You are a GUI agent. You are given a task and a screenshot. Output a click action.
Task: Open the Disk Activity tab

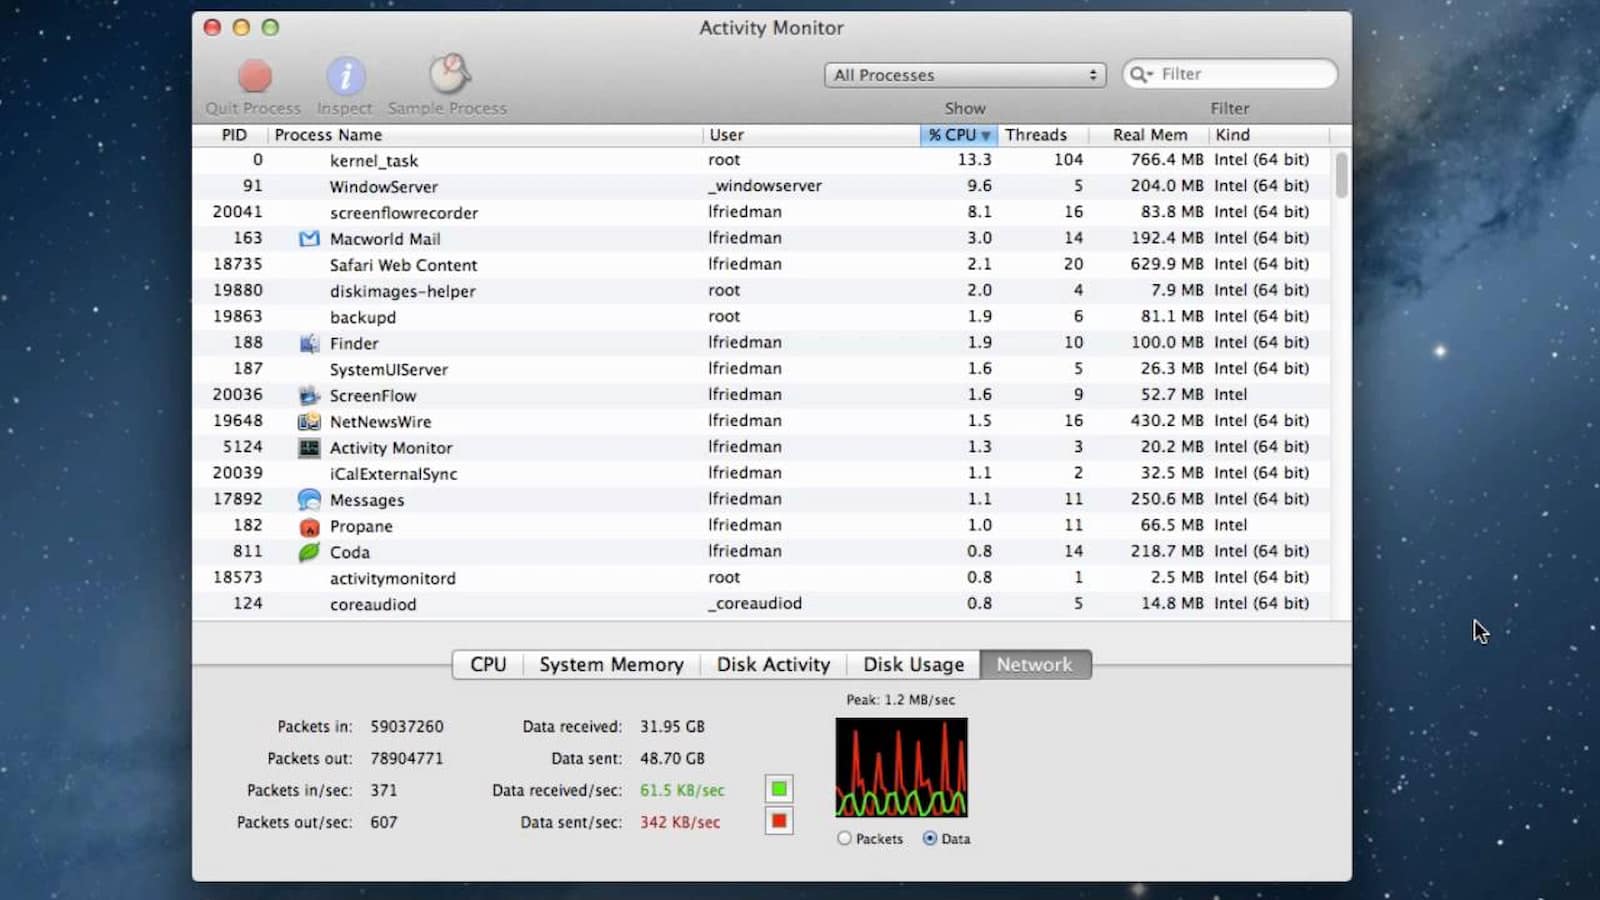pyautogui.click(x=773, y=665)
